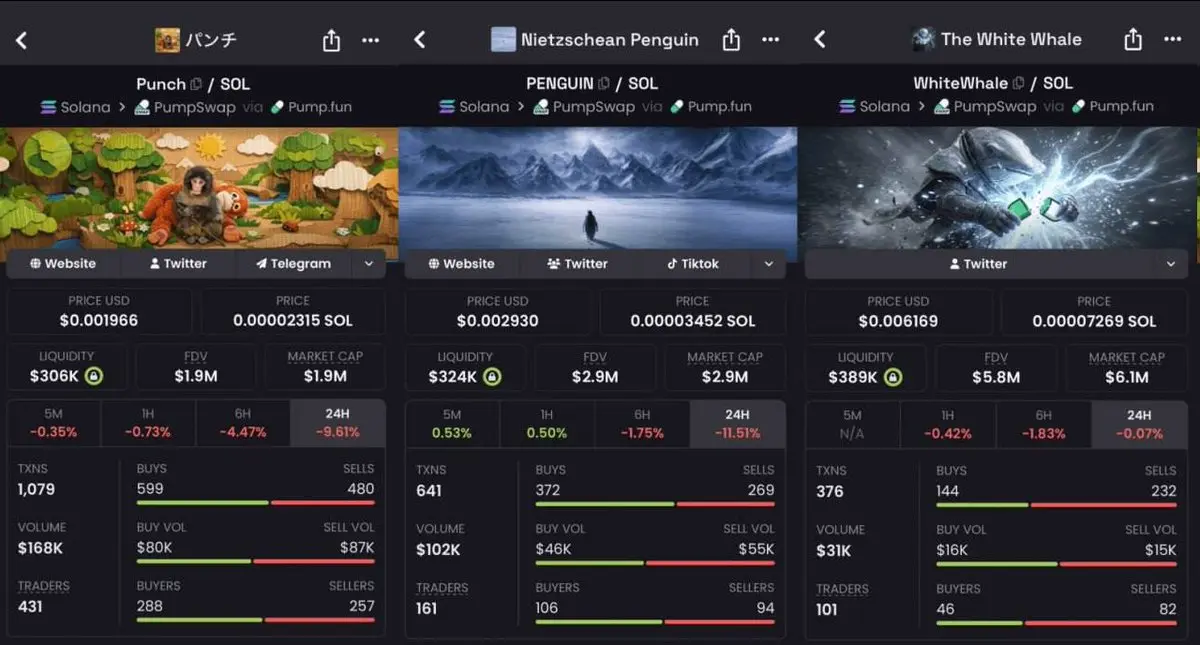Click the Punch TXNS count 1,079
This screenshot has height=645, width=1200.
tap(37, 489)
